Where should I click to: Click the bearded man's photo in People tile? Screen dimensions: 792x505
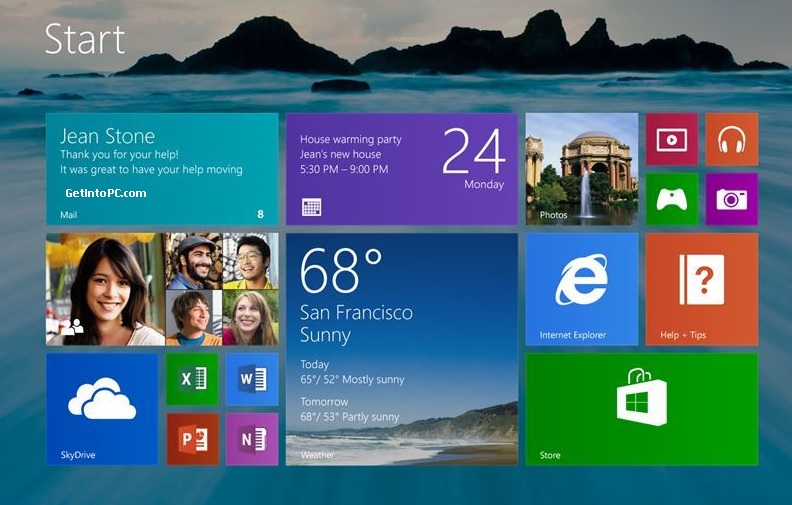193,260
